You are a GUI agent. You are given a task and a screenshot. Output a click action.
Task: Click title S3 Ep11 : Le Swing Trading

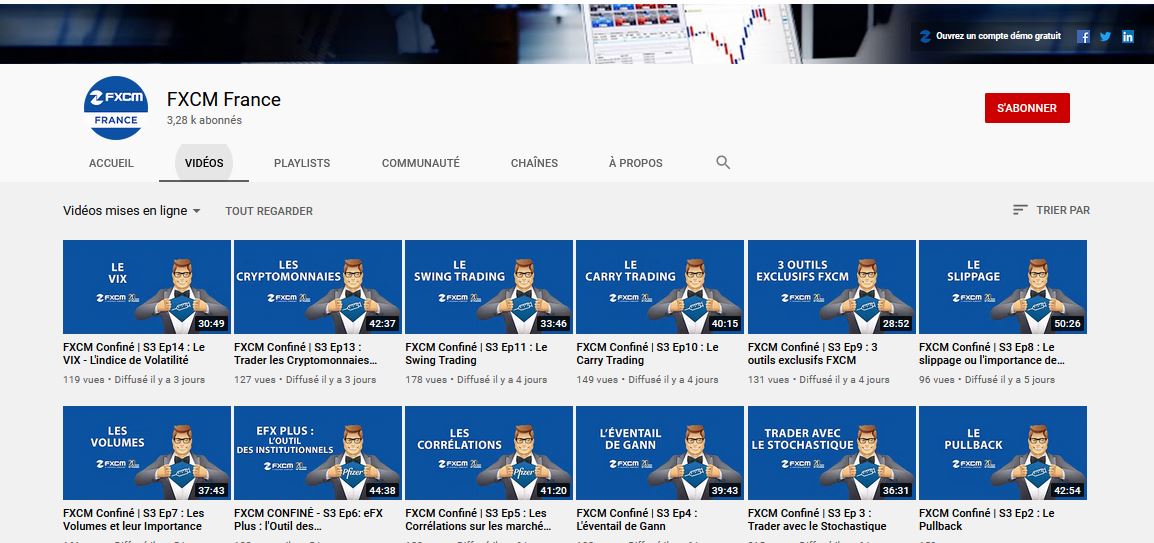[476, 354]
